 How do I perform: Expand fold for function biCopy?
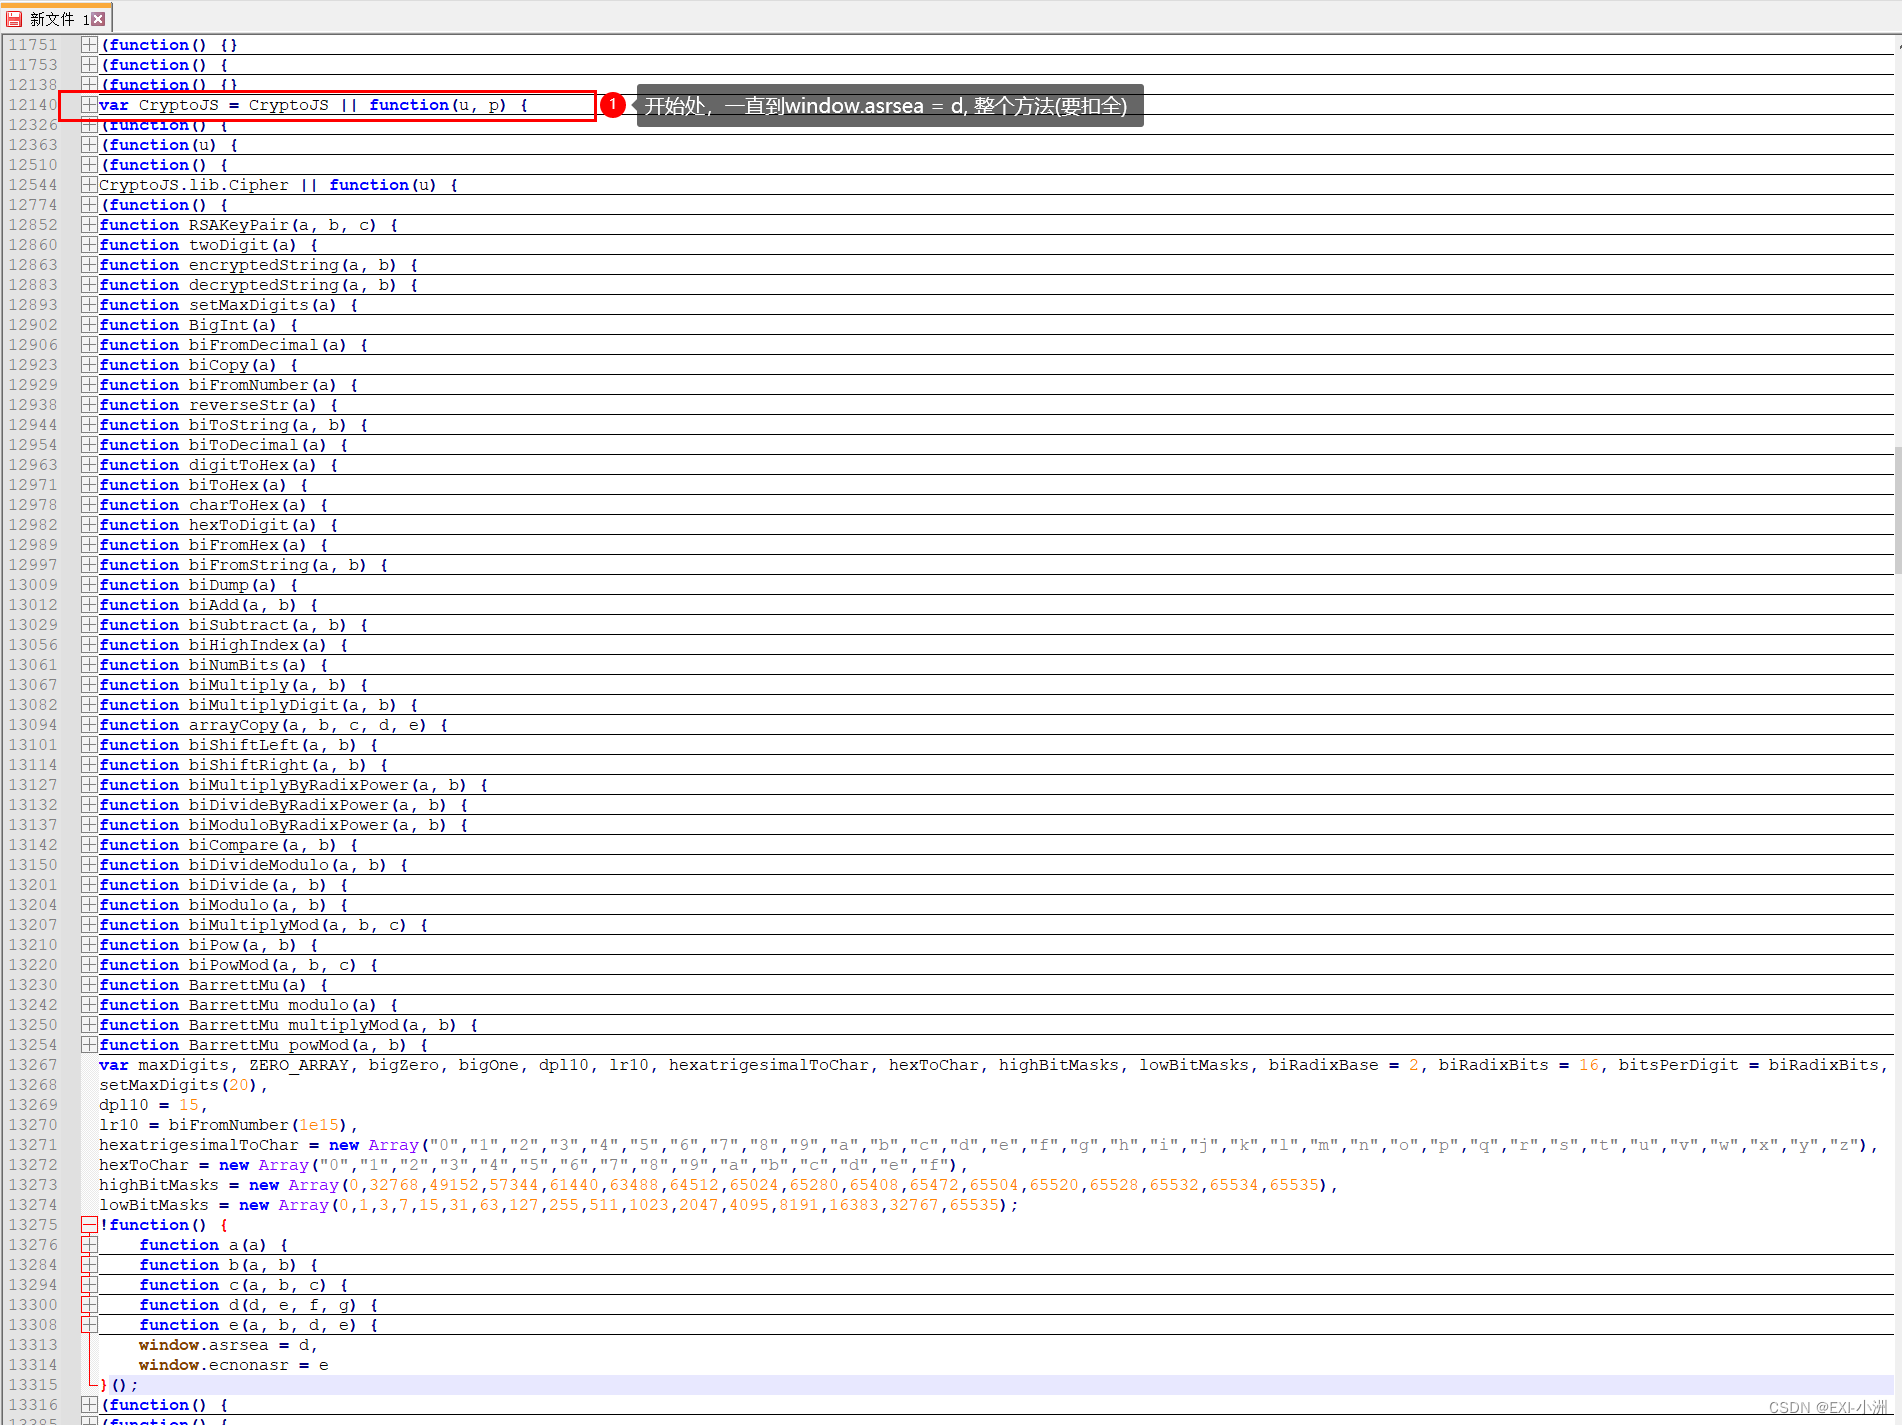point(89,365)
